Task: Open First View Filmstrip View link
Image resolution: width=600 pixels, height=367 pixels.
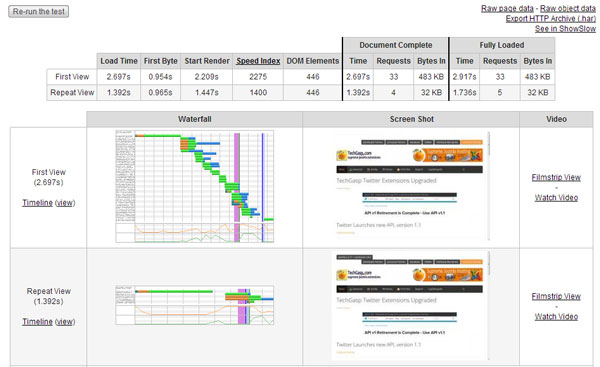Action: point(556,178)
